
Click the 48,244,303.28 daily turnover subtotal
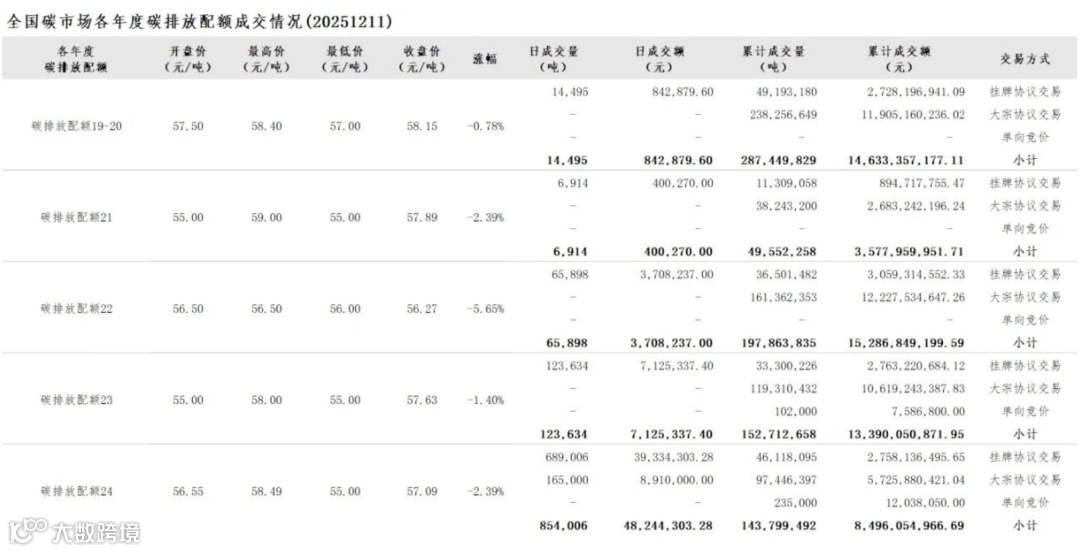tap(668, 525)
